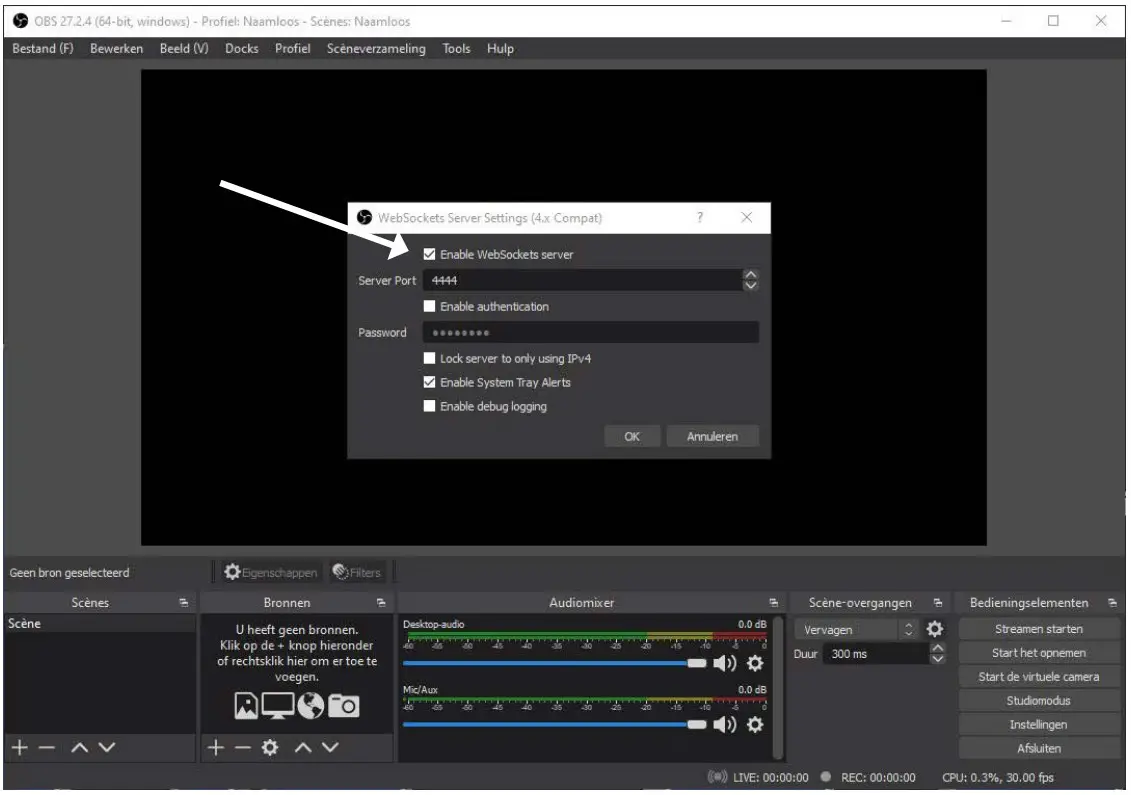
Task: Check Lock server to only using IPv4
Action: [x=429, y=358]
